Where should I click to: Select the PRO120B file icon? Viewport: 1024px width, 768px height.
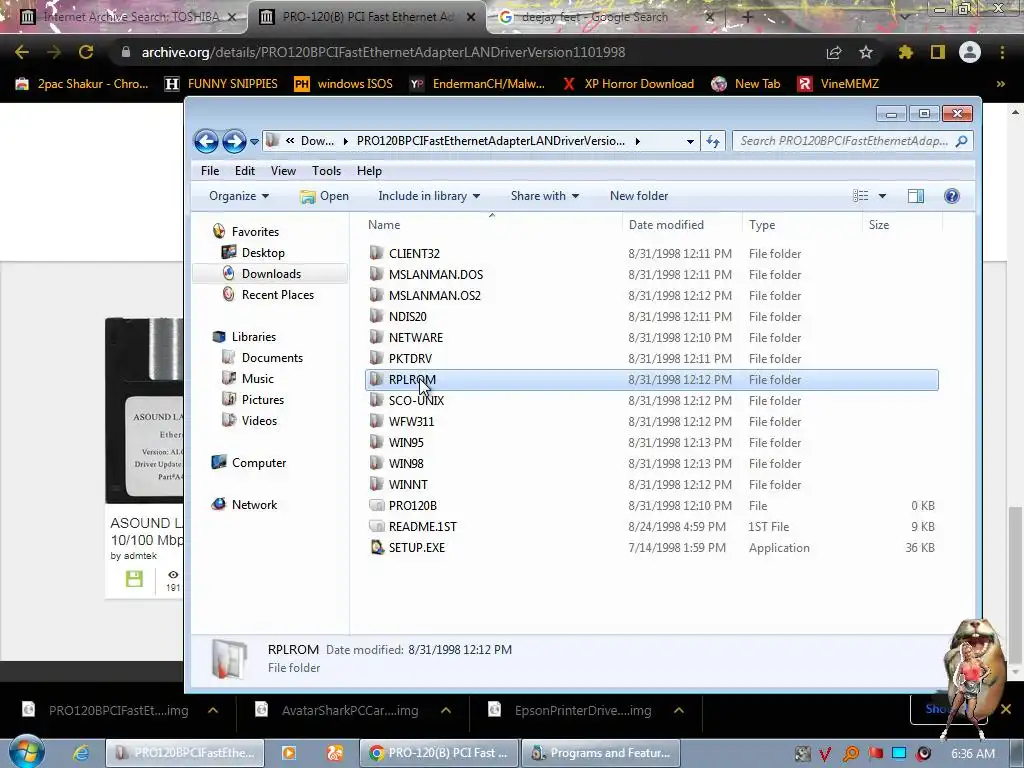click(x=376, y=505)
